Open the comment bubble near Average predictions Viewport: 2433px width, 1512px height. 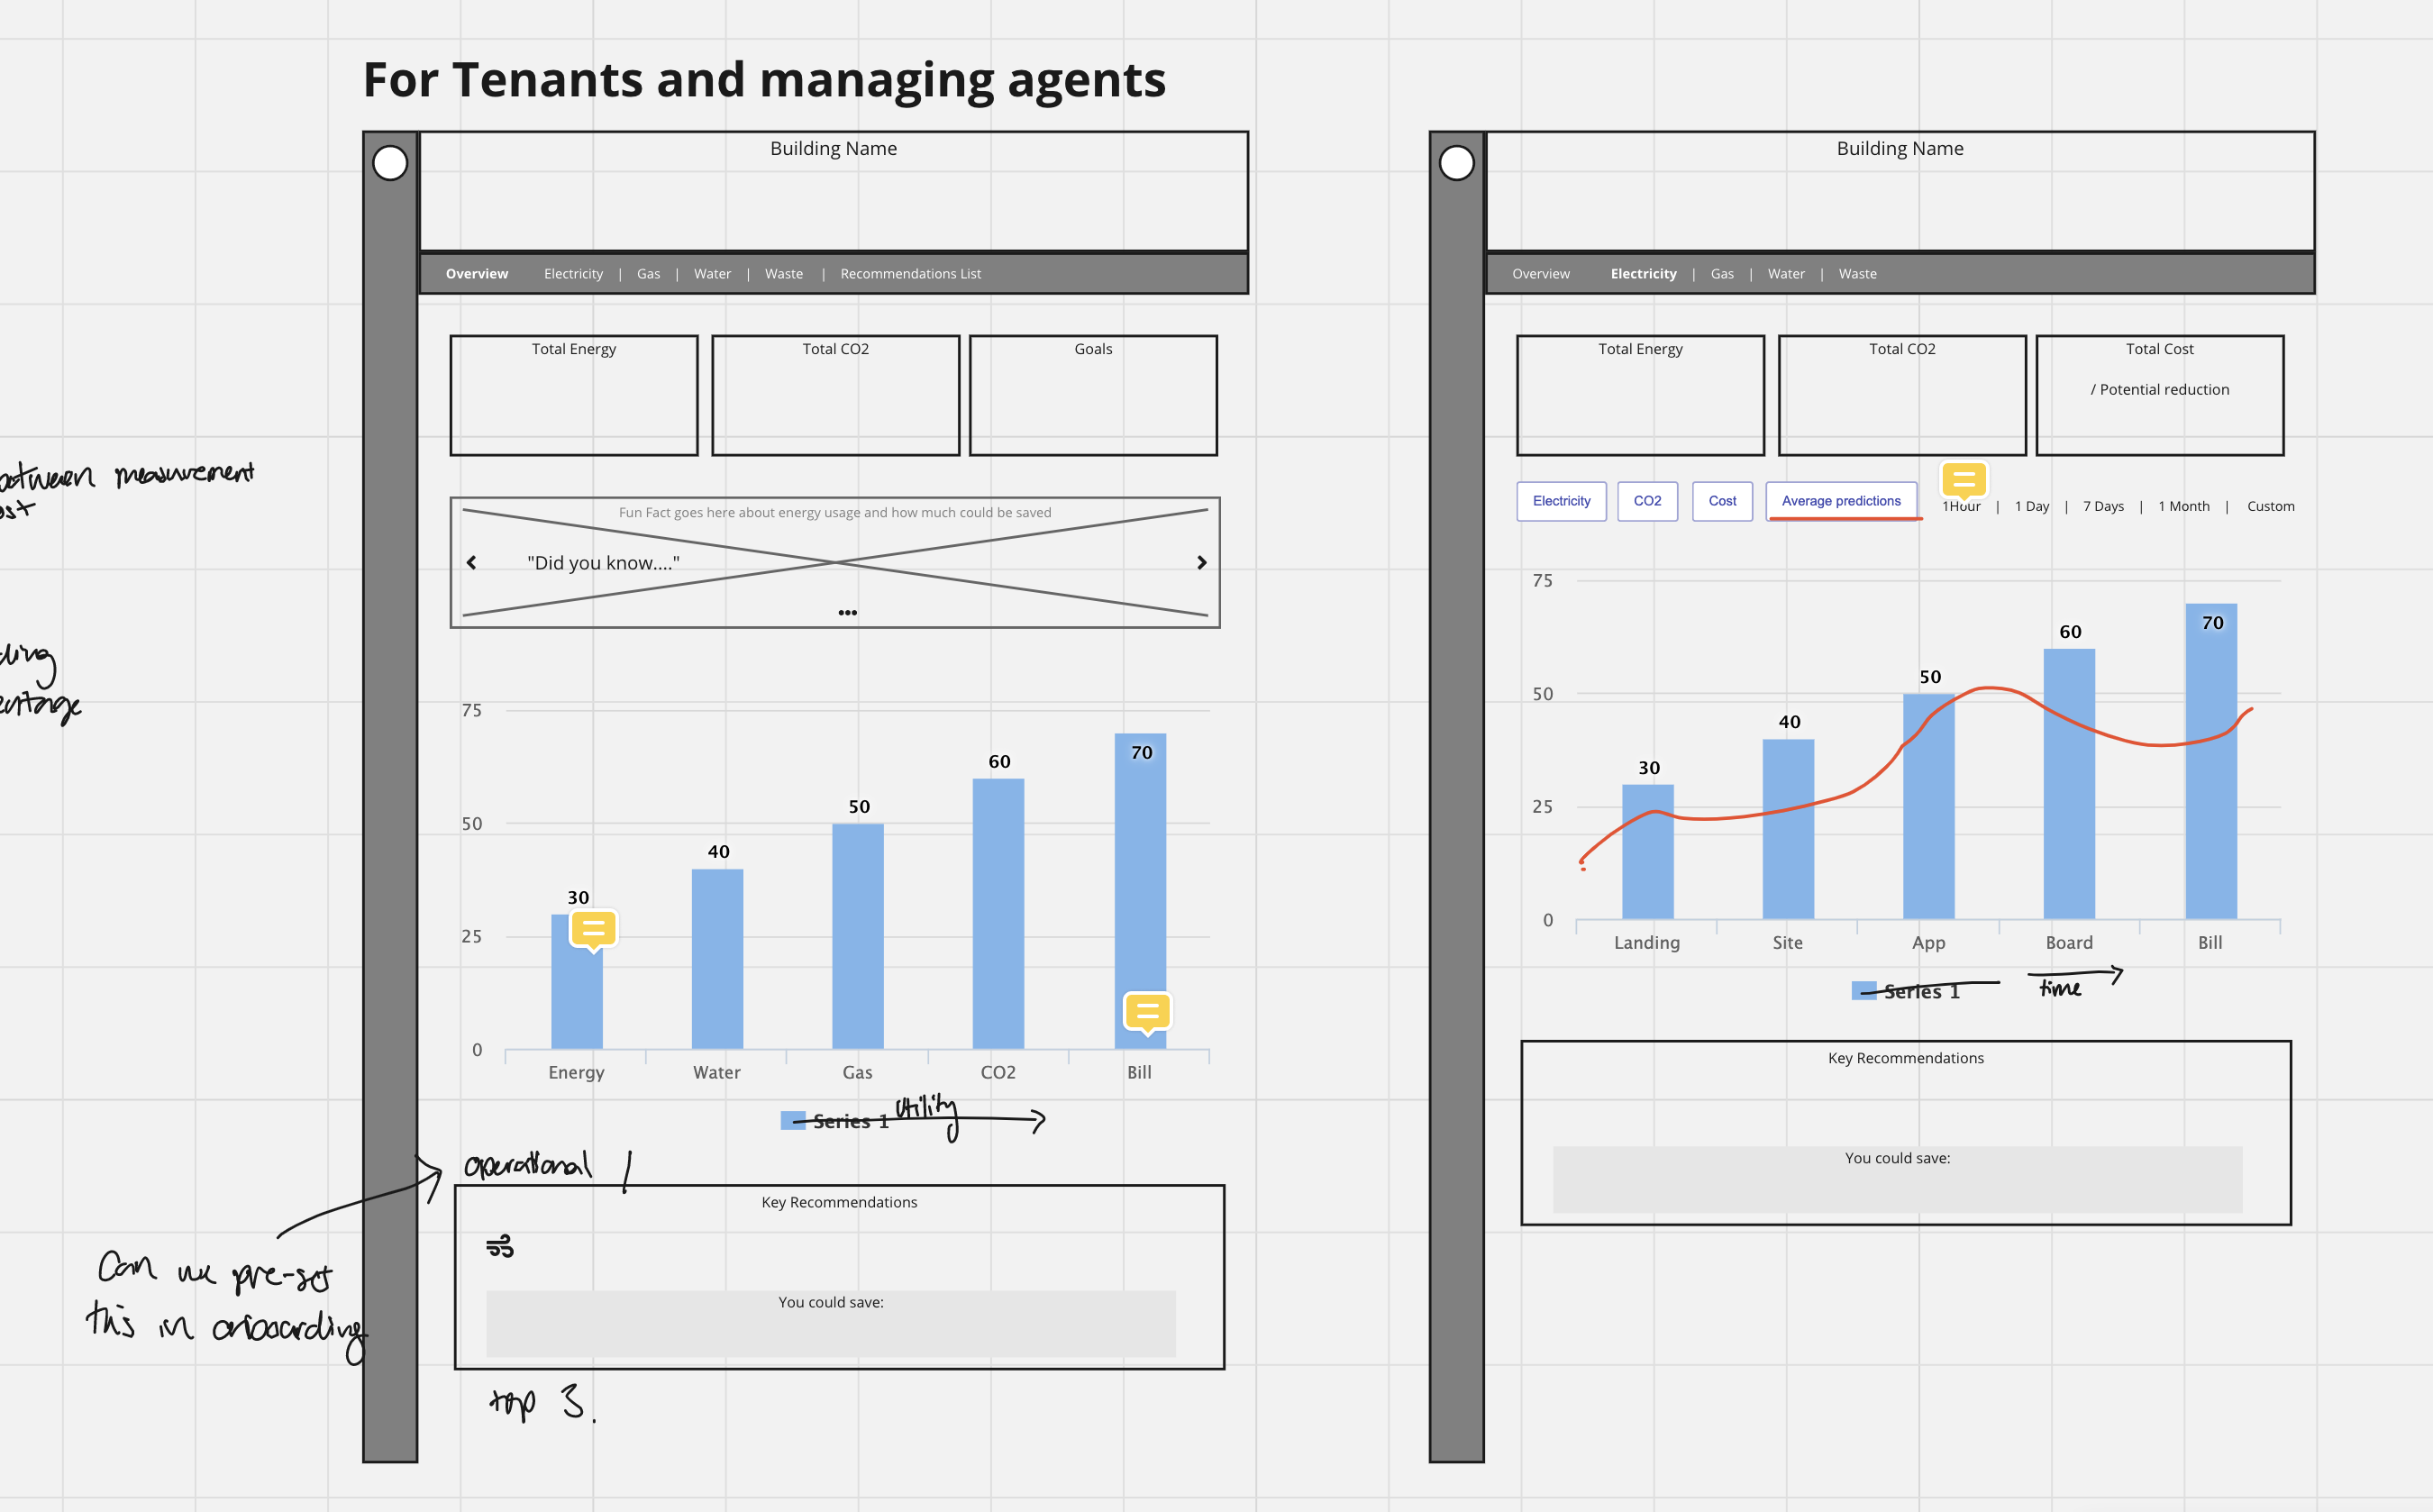tap(1963, 481)
